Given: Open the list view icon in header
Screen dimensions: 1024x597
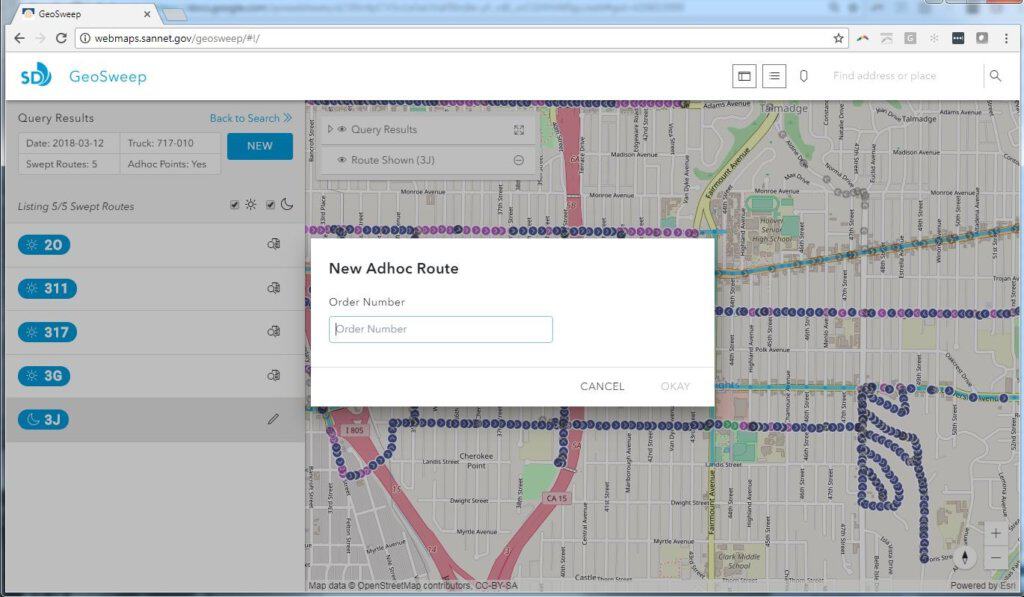Looking at the screenshot, I should [773, 76].
